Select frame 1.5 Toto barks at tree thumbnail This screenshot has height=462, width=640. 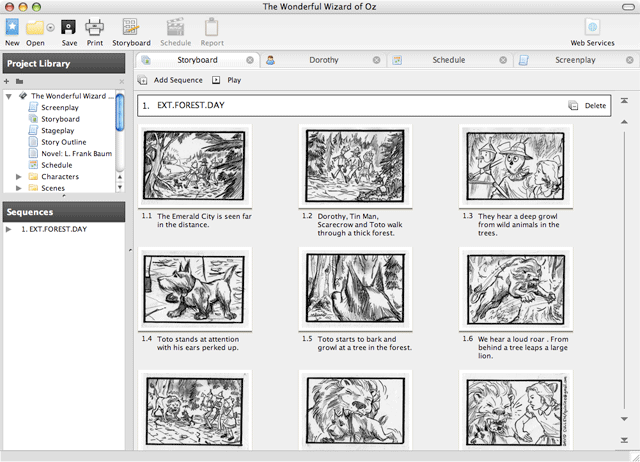pyautogui.click(x=355, y=288)
